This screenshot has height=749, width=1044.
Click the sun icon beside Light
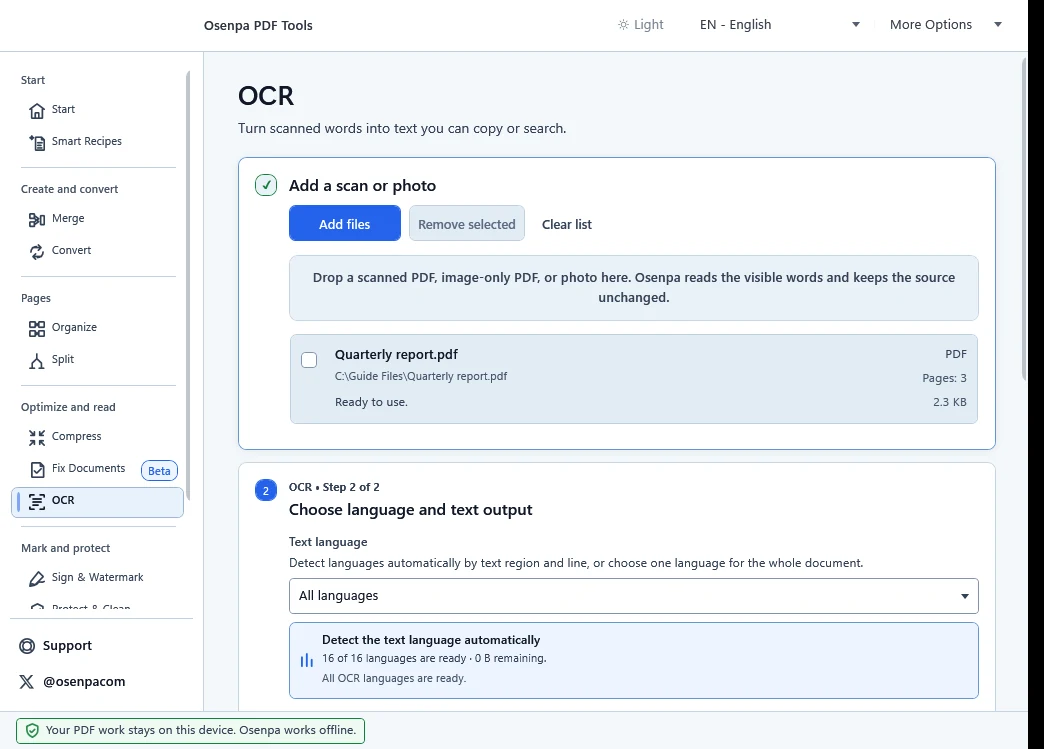[623, 25]
